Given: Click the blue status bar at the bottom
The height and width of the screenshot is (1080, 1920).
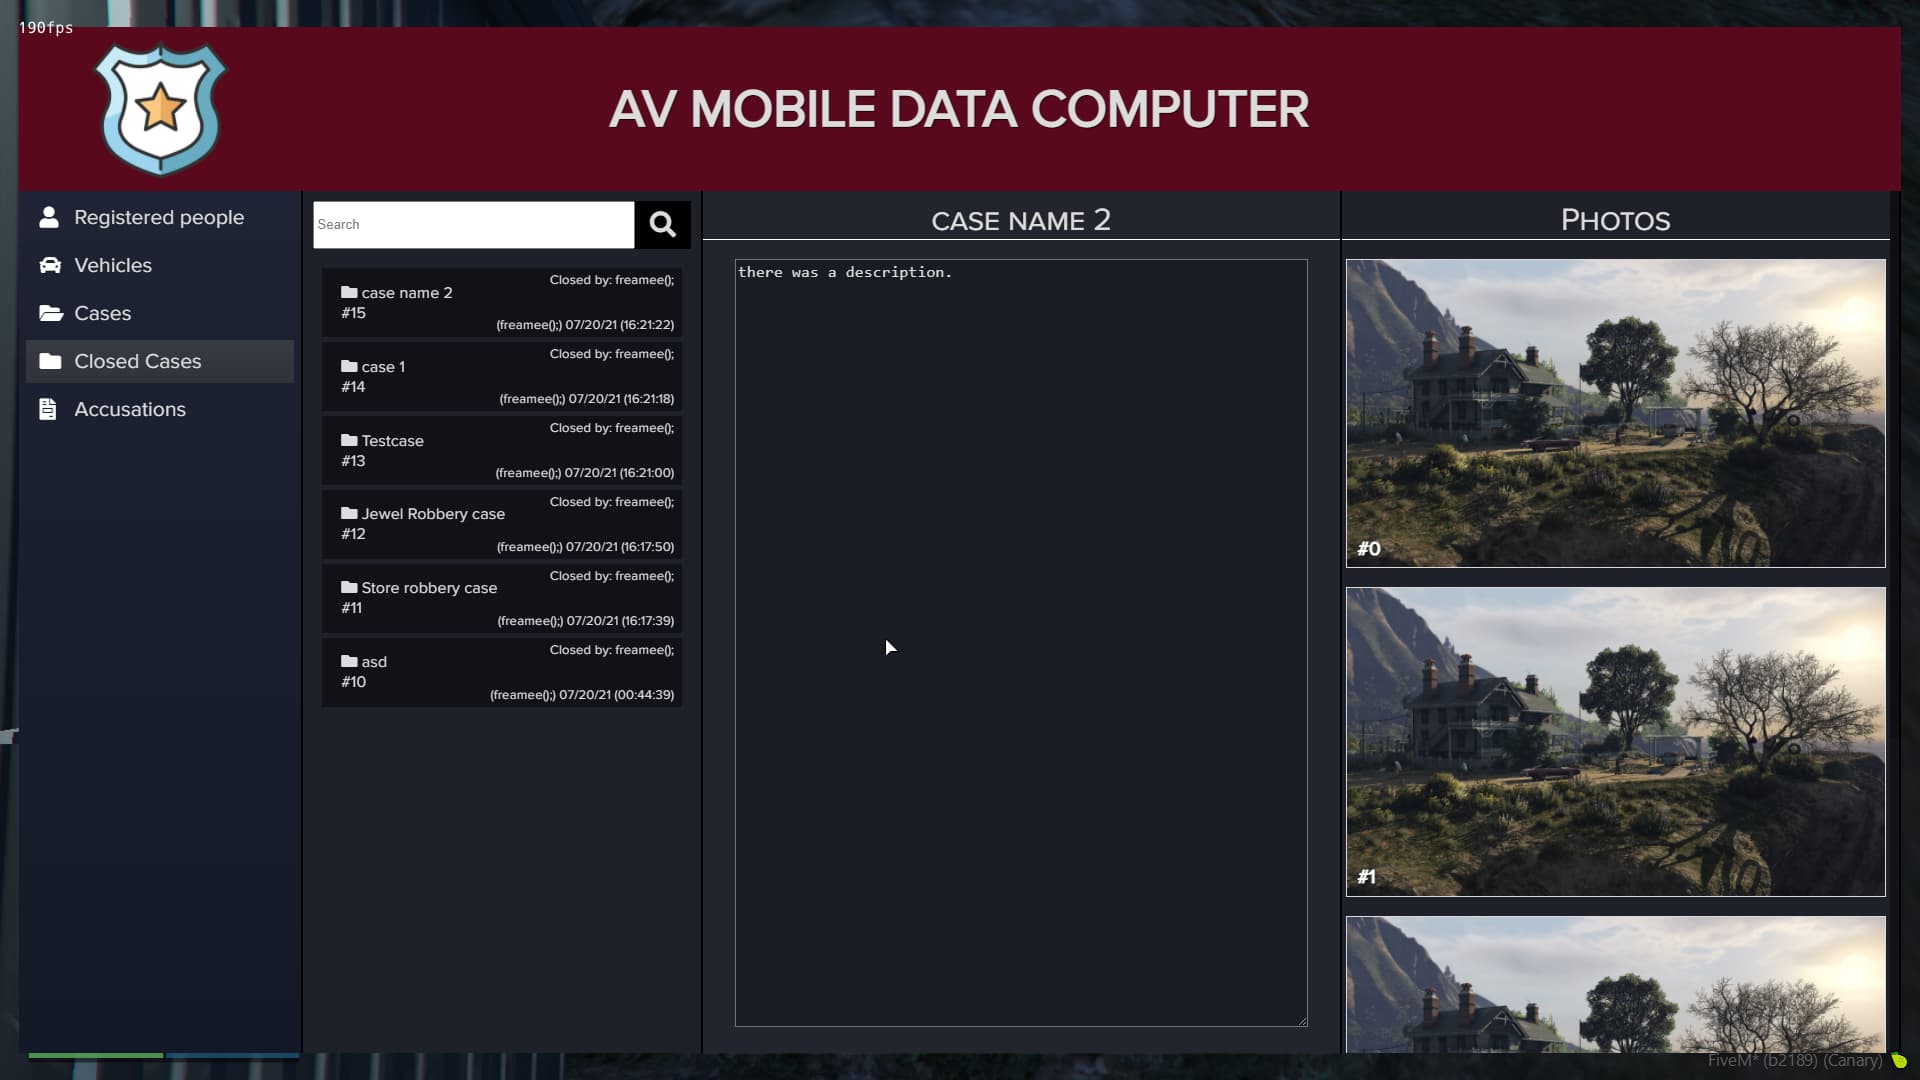Looking at the screenshot, I should coord(232,1055).
